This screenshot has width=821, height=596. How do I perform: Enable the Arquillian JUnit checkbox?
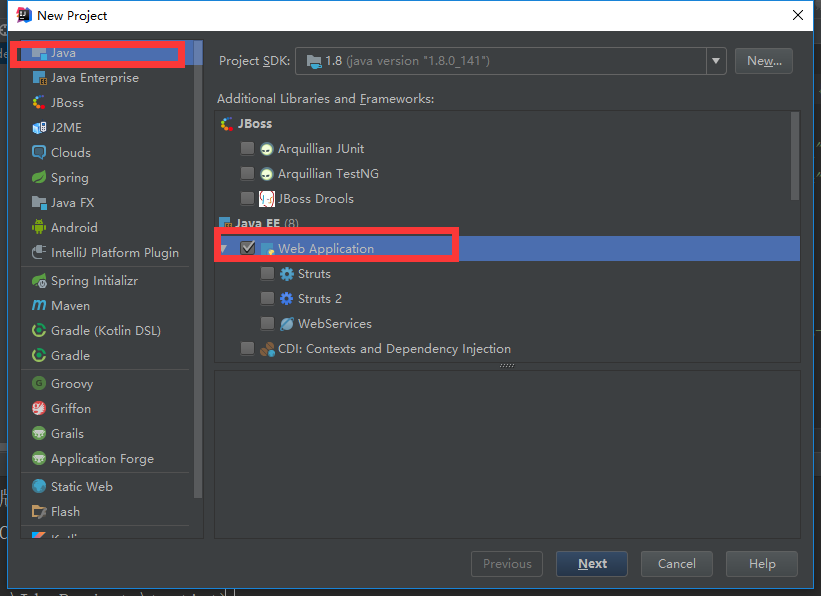(x=247, y=149)
